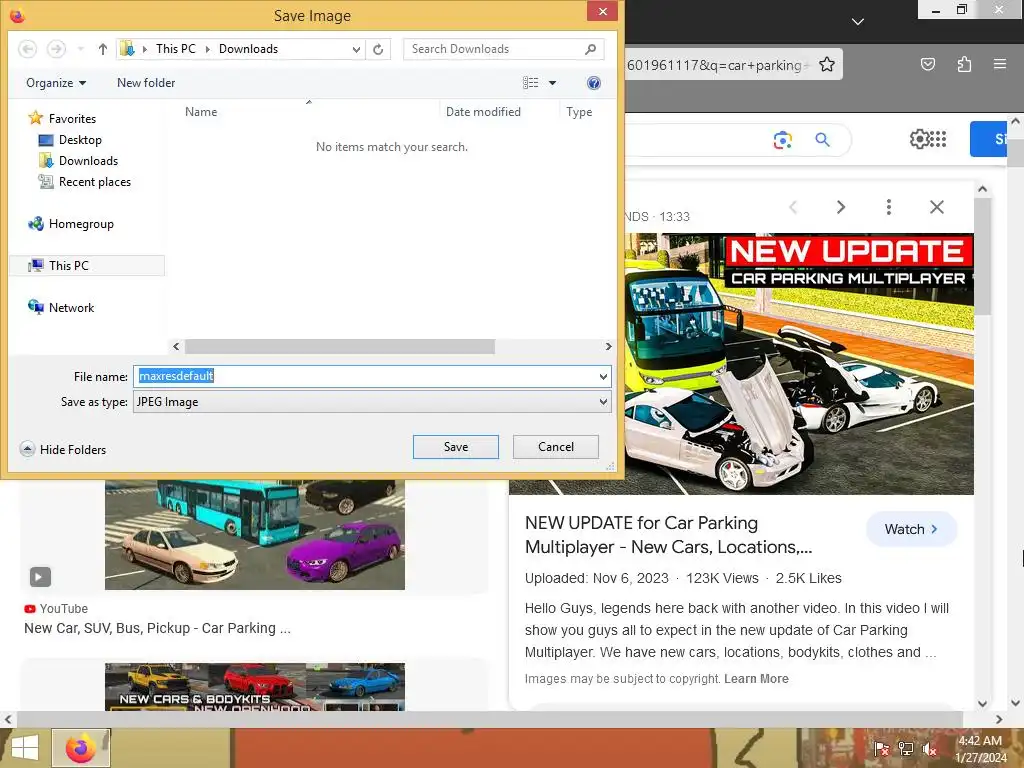The image size is (1024, 768).
Task: Open the Save as type dropdown
Action: click(x=372, y=402)
